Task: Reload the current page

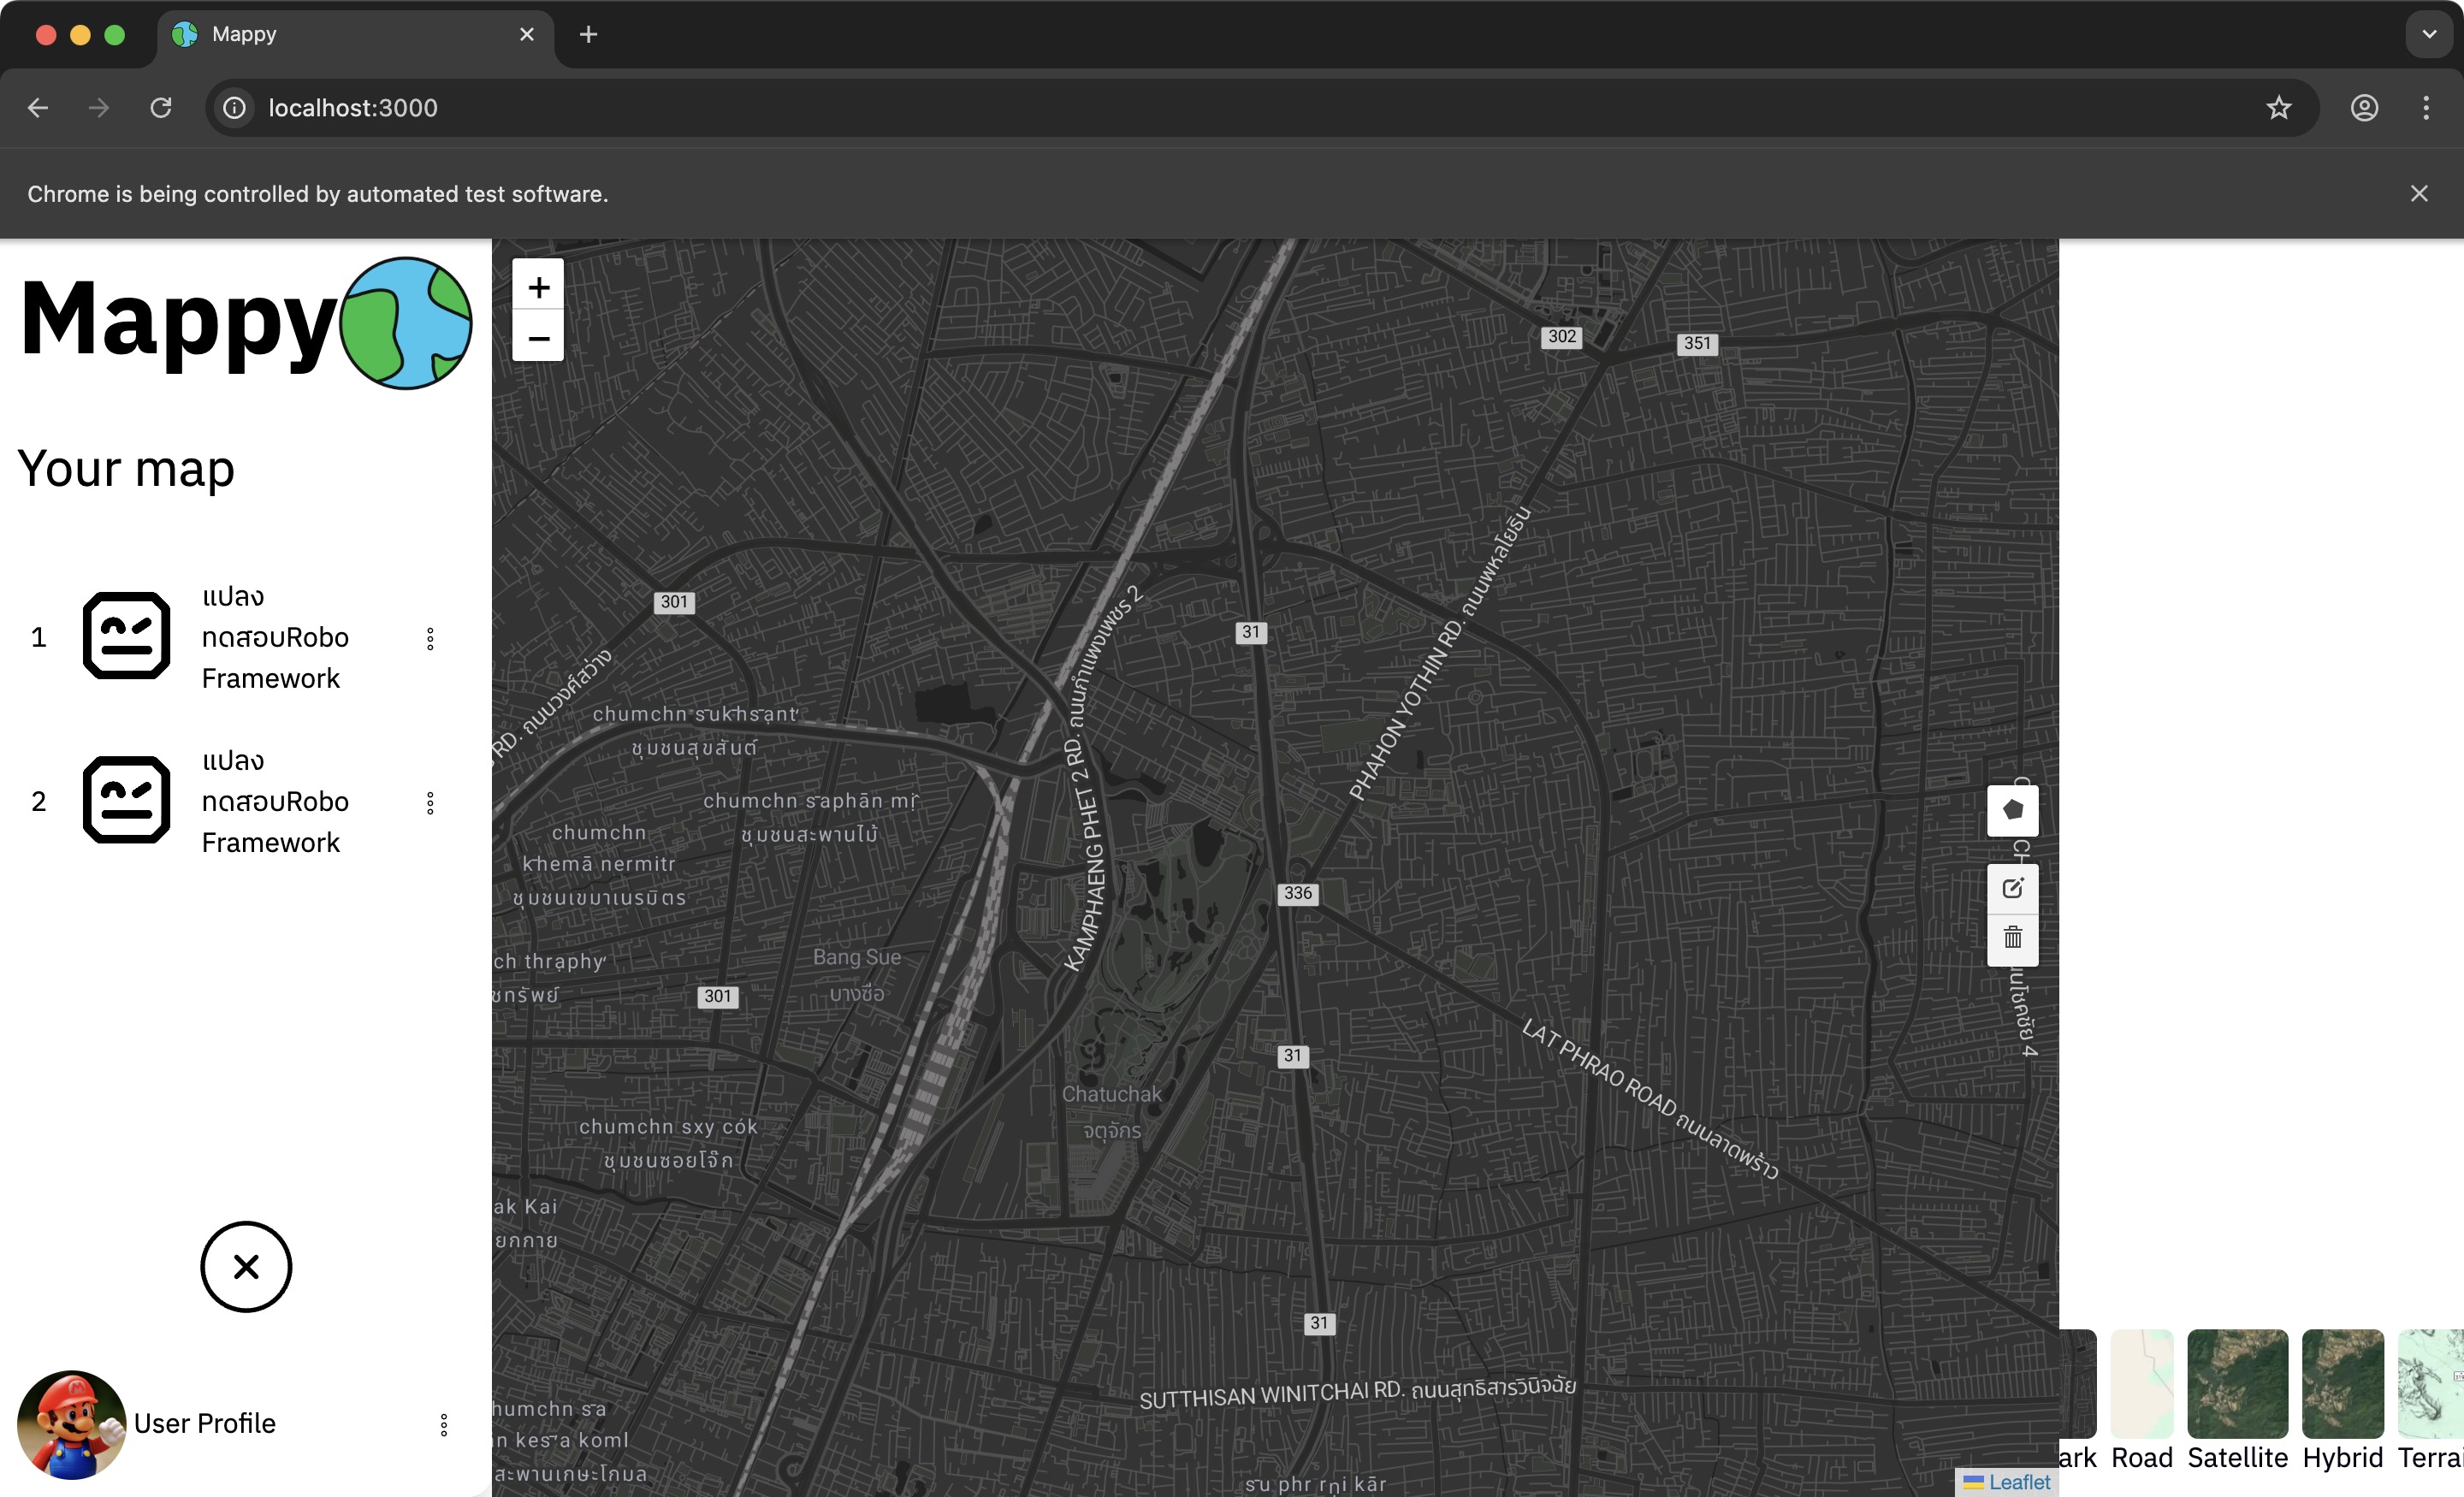Action: coord(160,108)
